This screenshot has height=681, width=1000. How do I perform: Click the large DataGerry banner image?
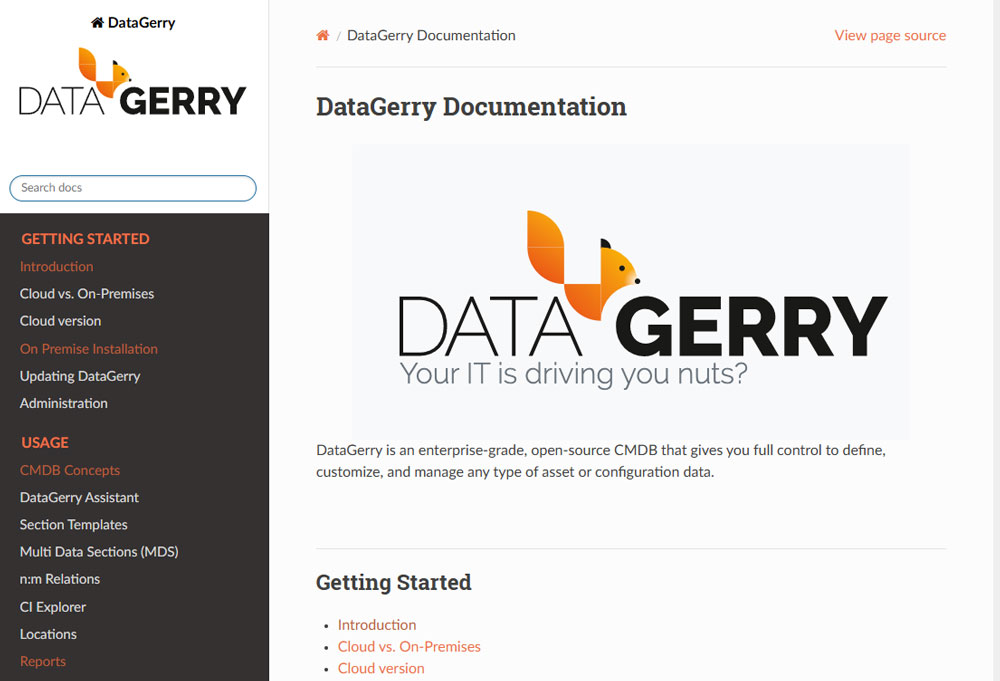click(x=631, y=291)
